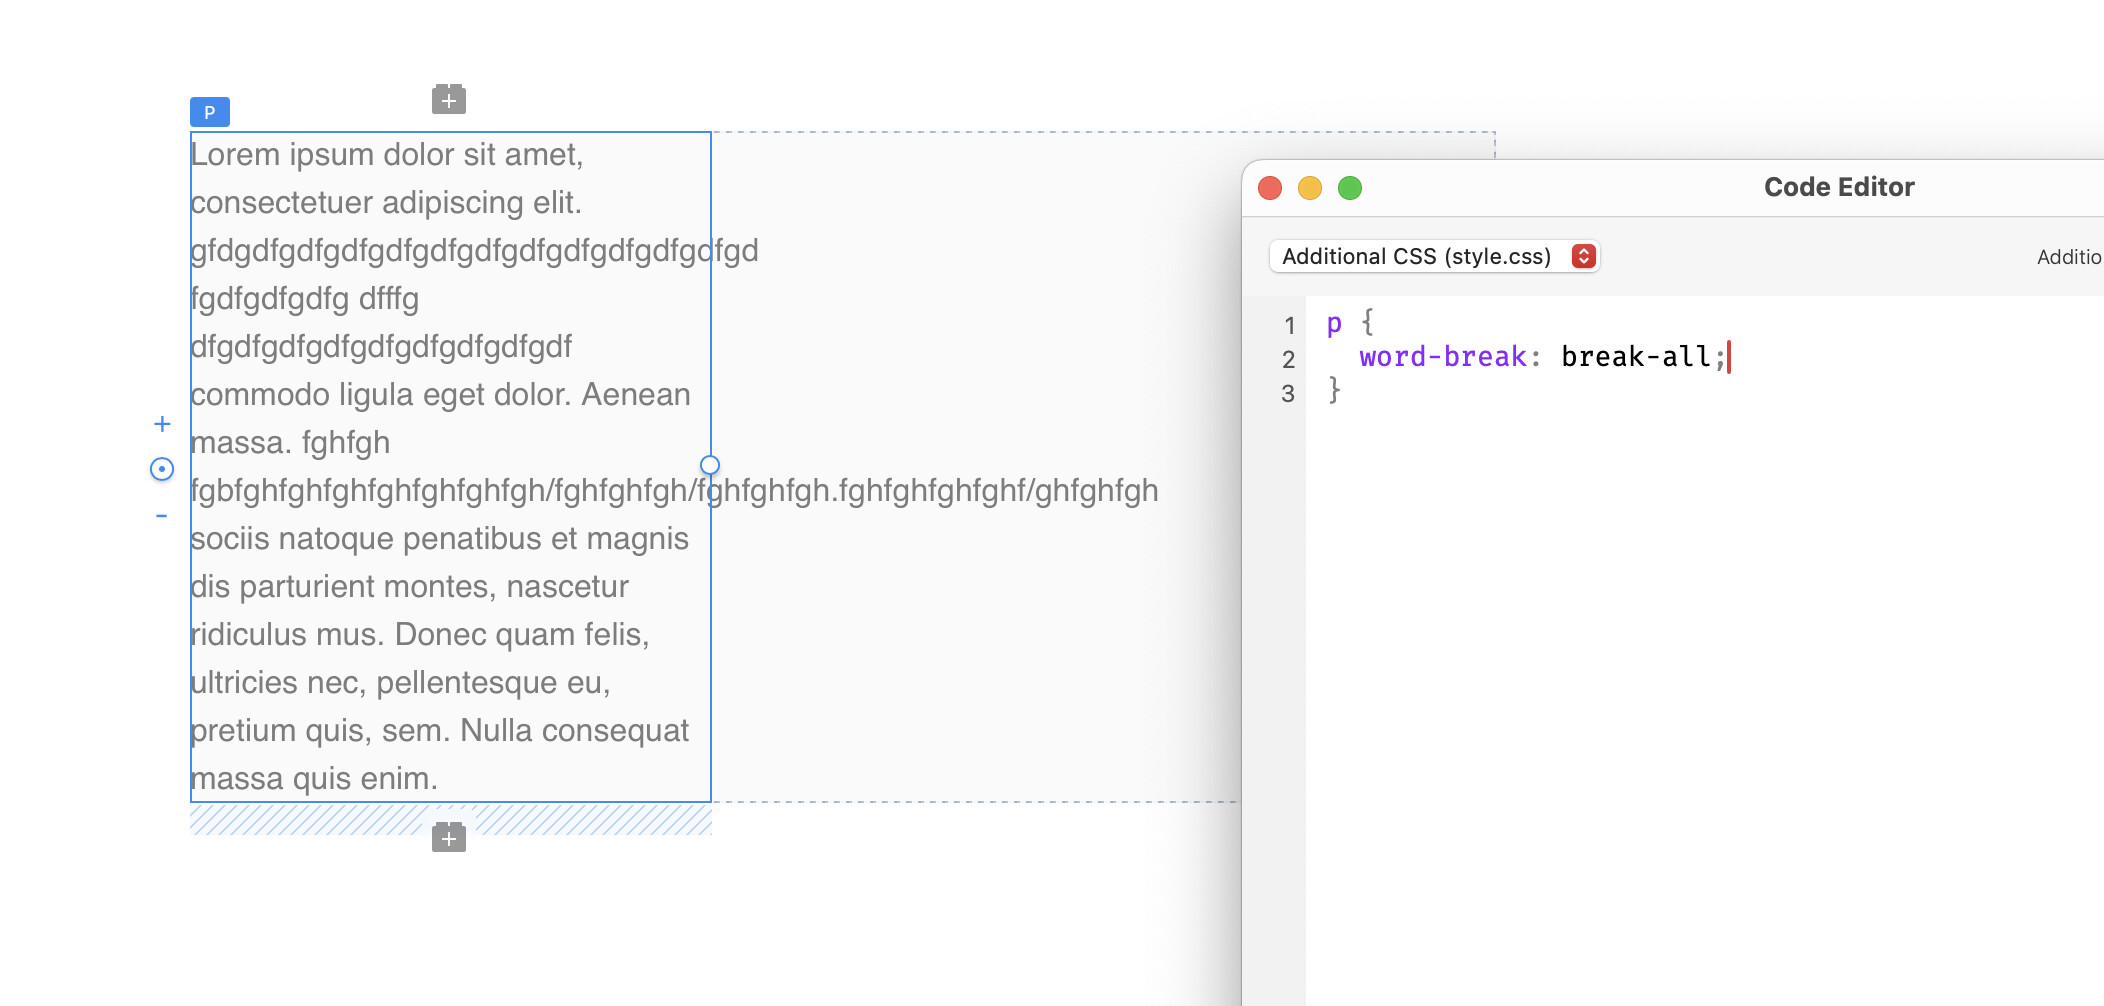Click the blue resize handle on the paragraph's right edge
The width and height of the screenshot is (2104, 1006).
click(710, 464)
